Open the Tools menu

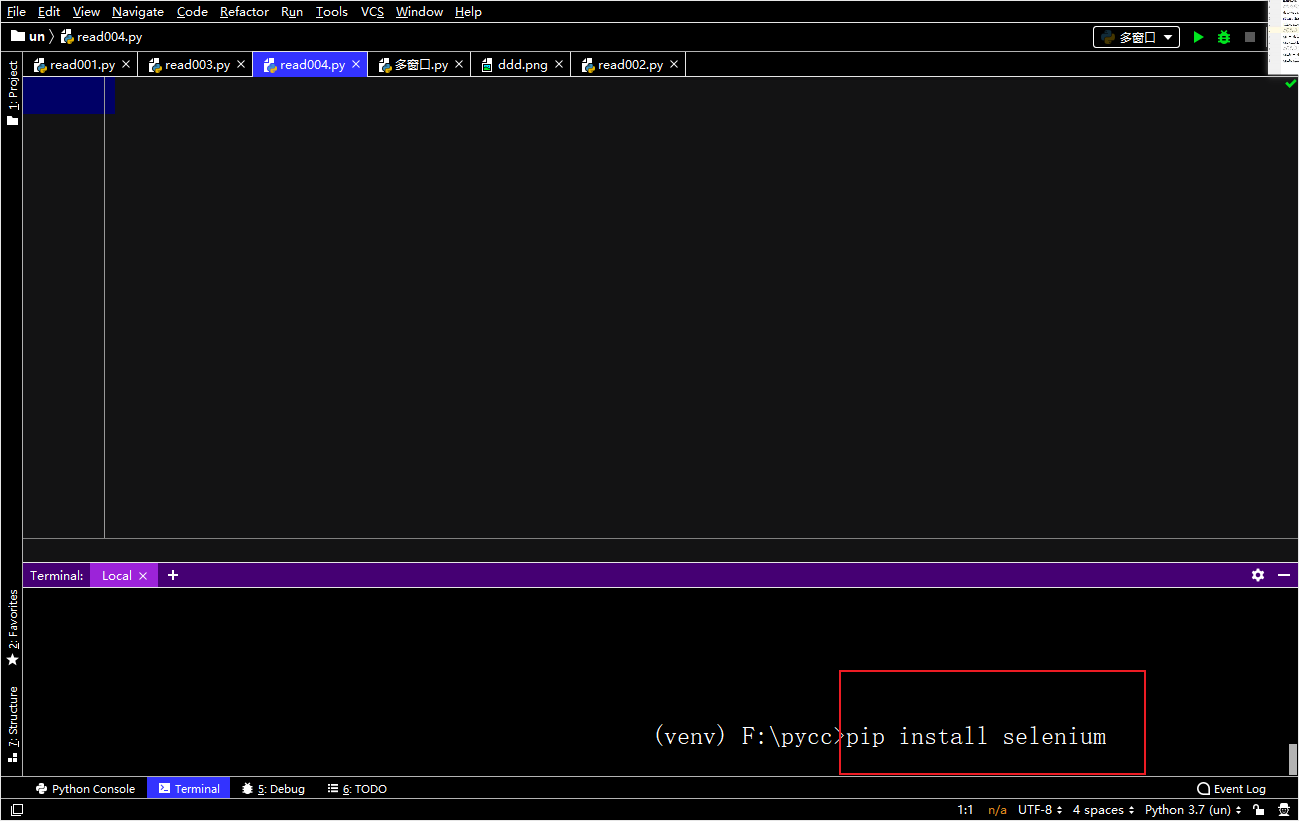332,12
